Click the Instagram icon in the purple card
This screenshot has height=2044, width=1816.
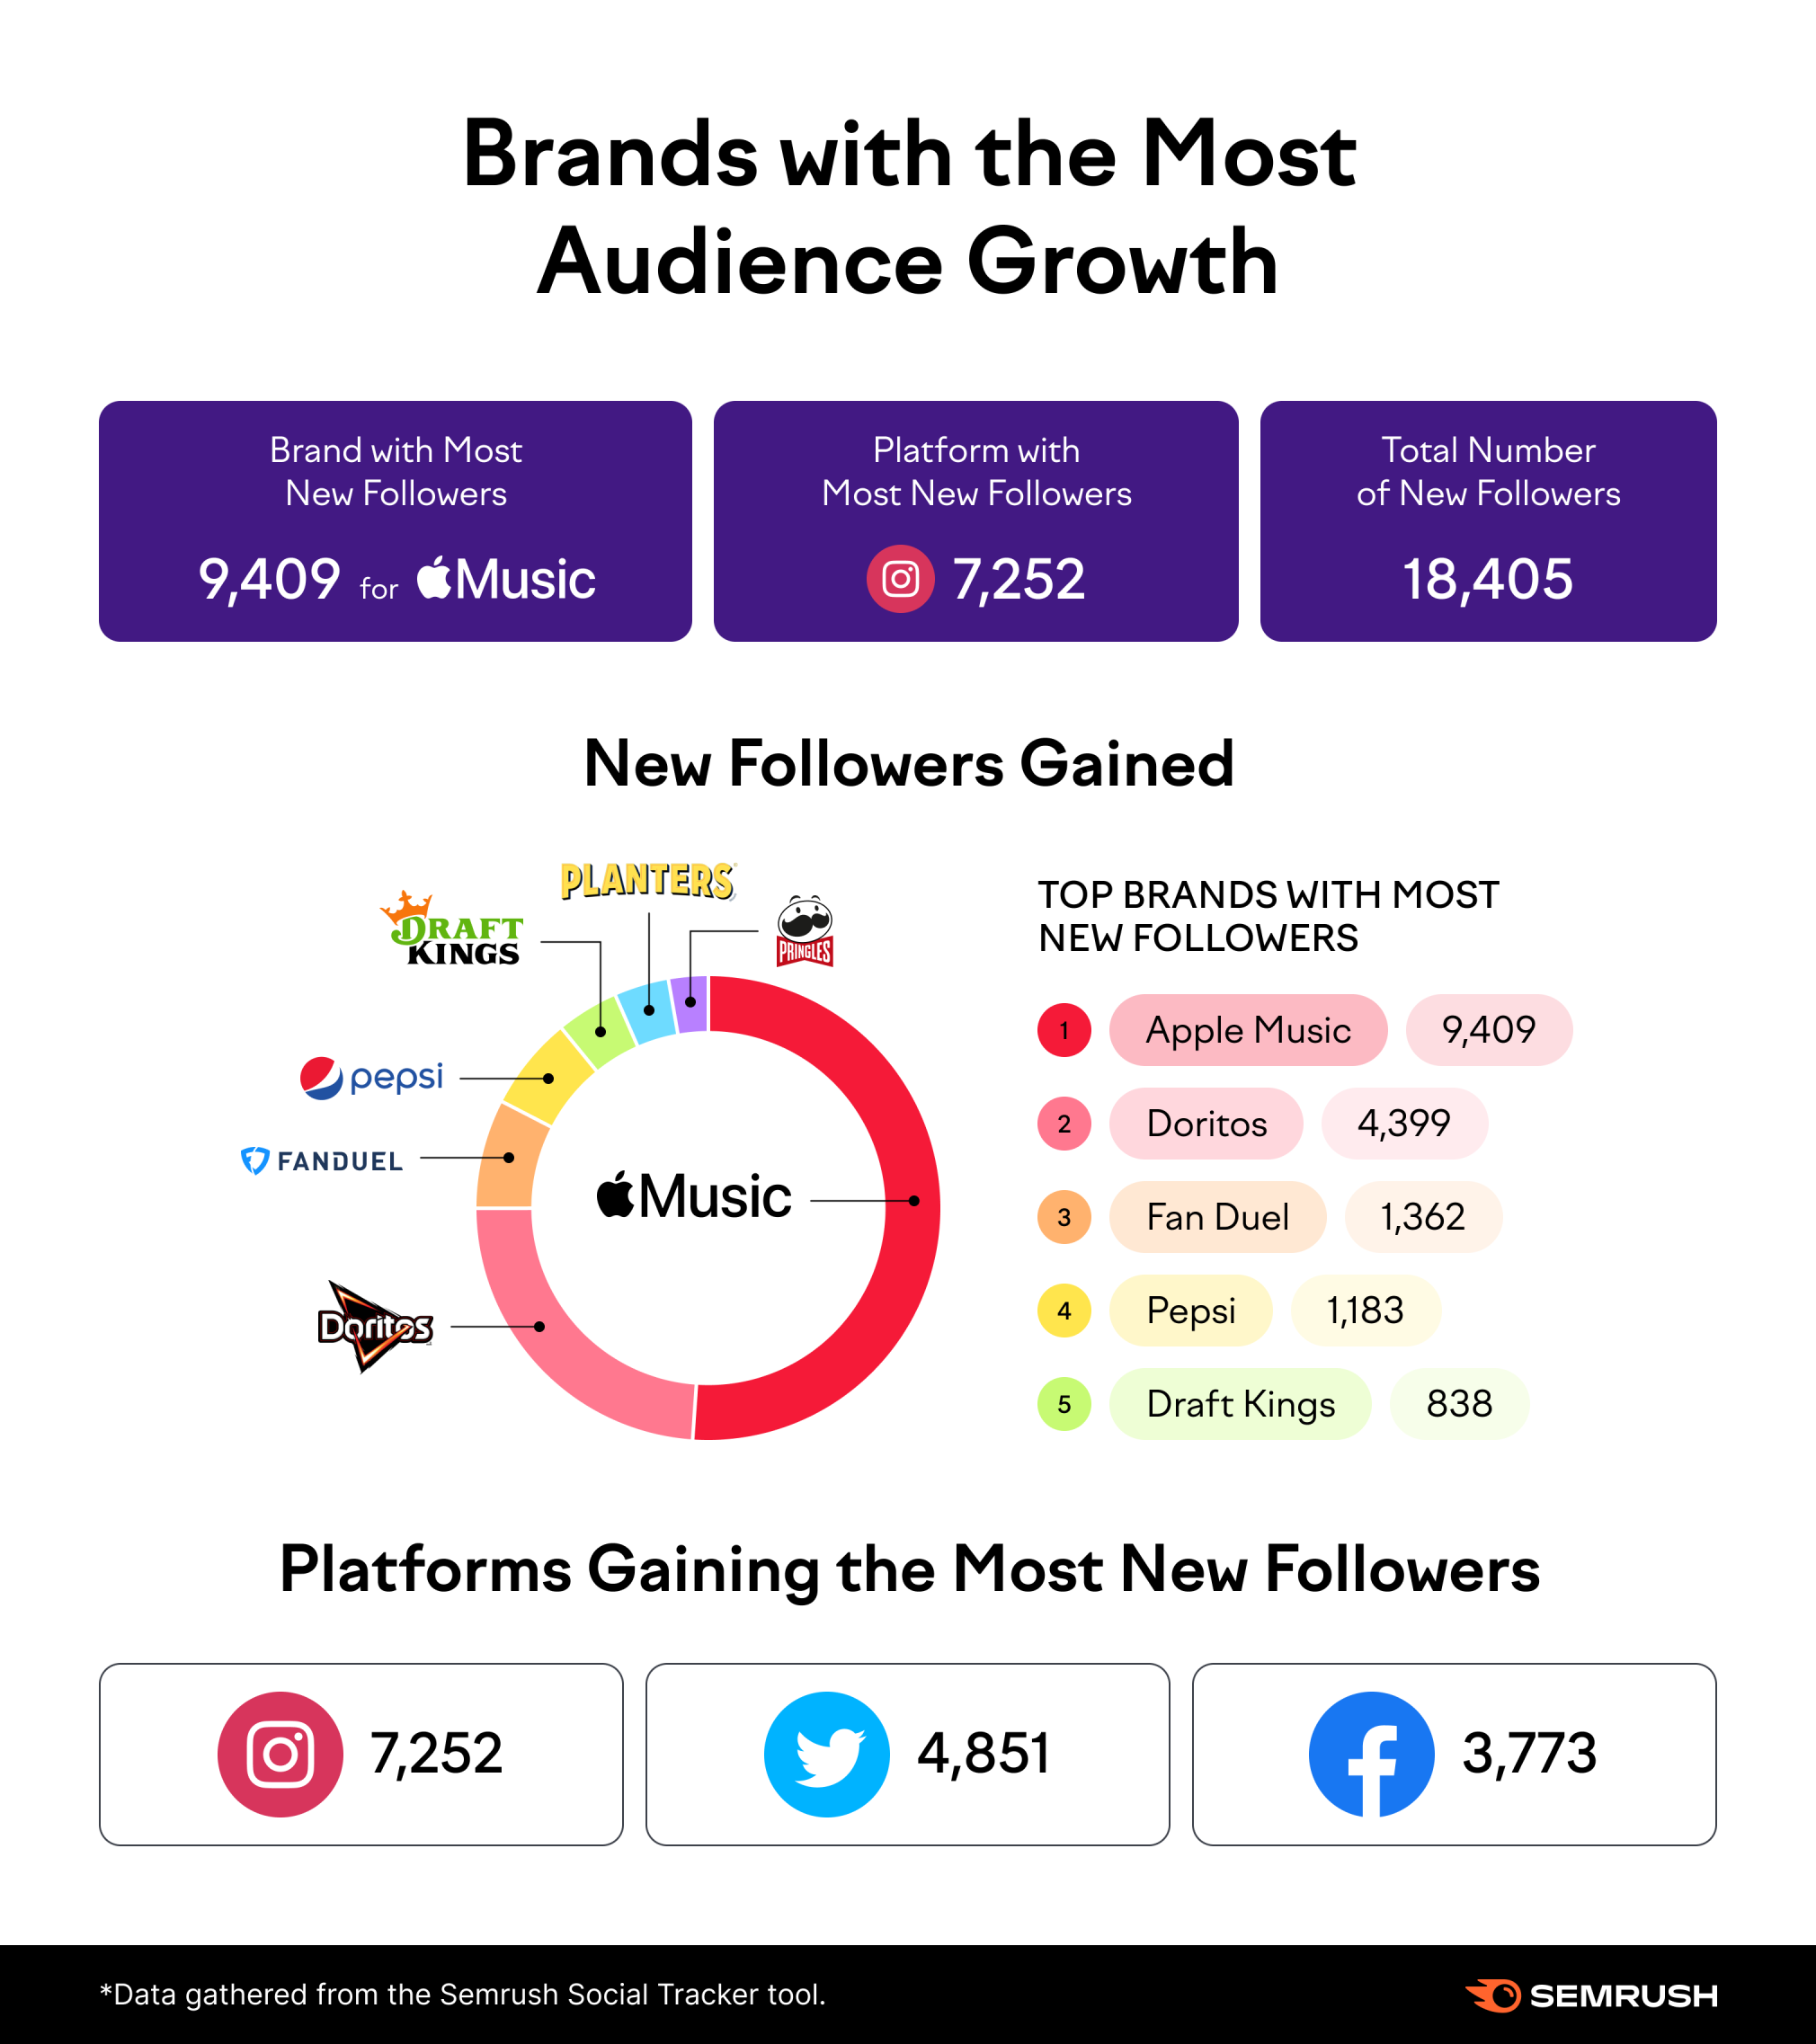900,579
